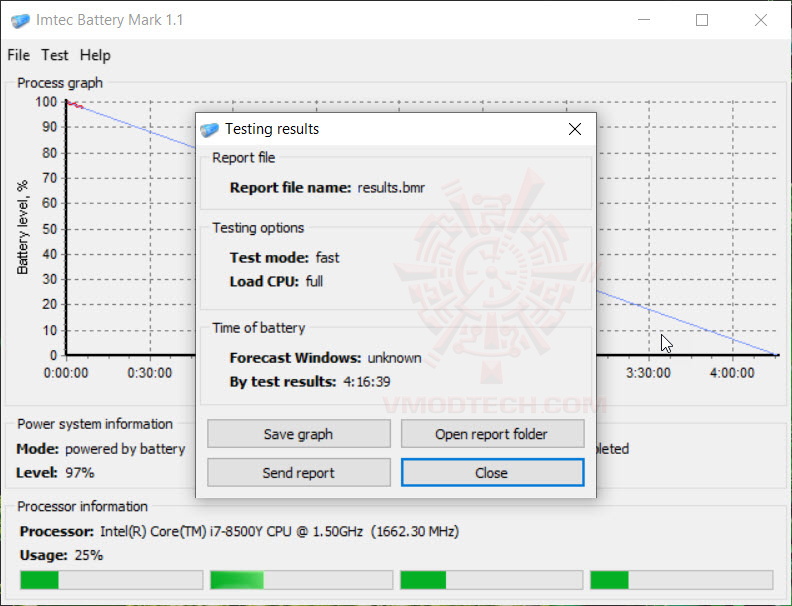Click the Process graph group label
The height and width of the screenshot is (606, 792).
pos(60,83)
